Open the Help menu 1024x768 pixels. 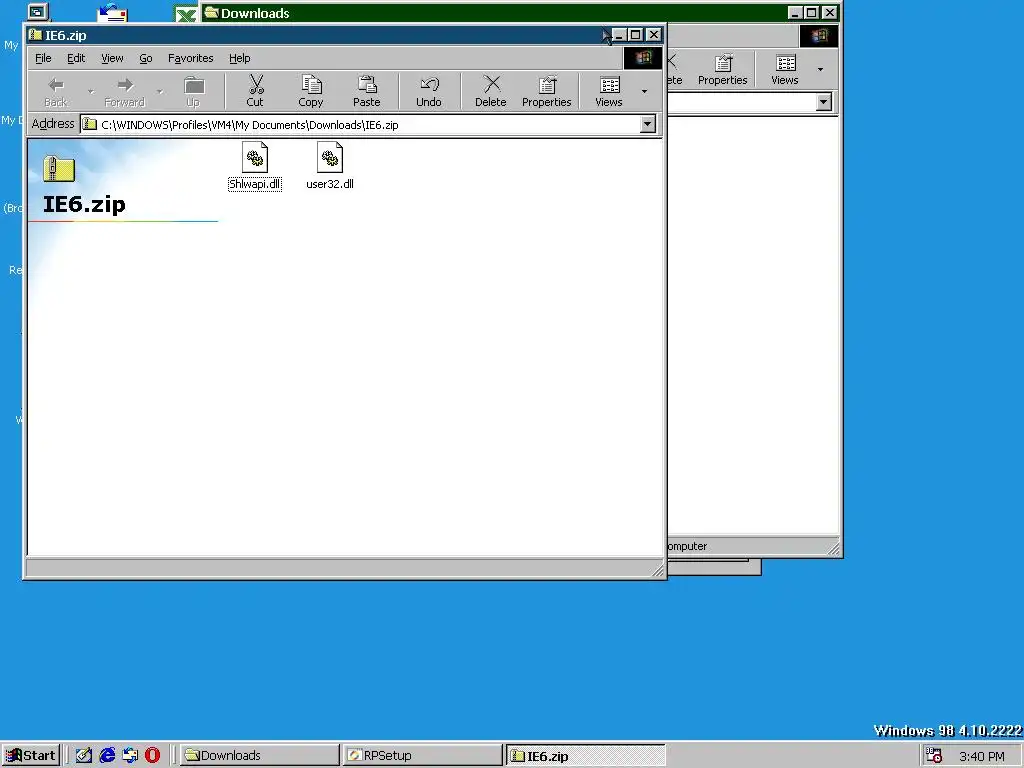240,58
